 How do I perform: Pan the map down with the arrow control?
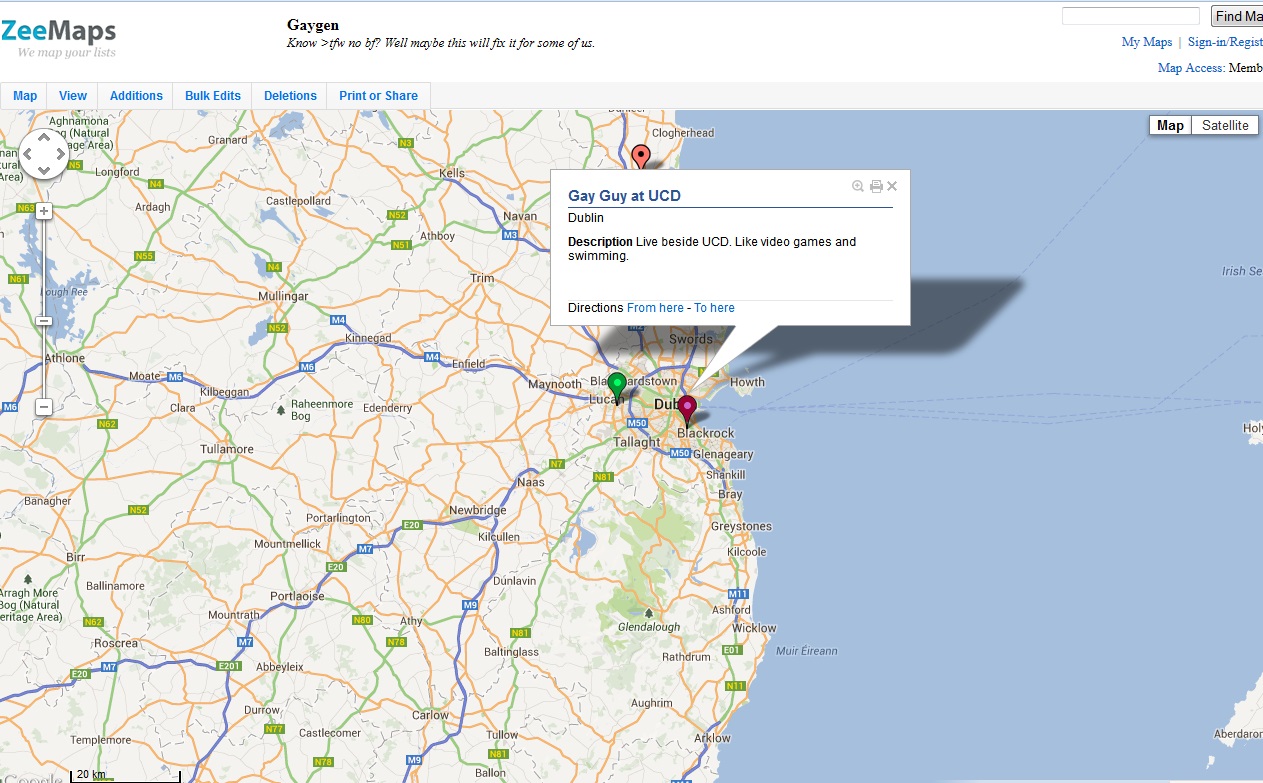(44, 171)
